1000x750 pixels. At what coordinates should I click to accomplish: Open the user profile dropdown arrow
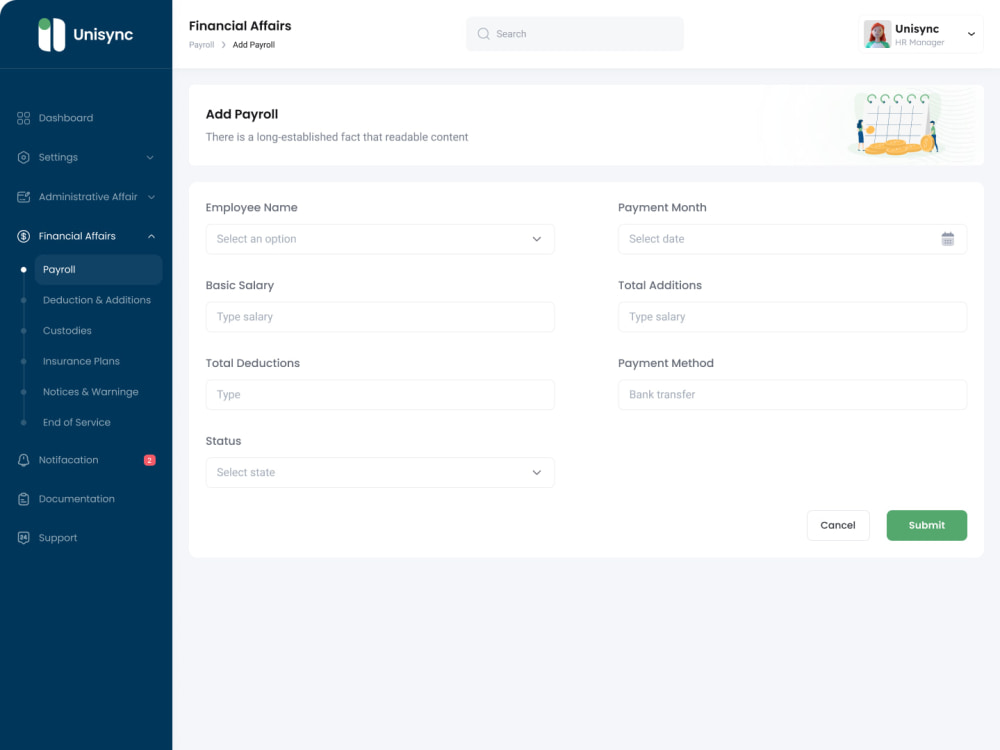click(x=971, y=34)
